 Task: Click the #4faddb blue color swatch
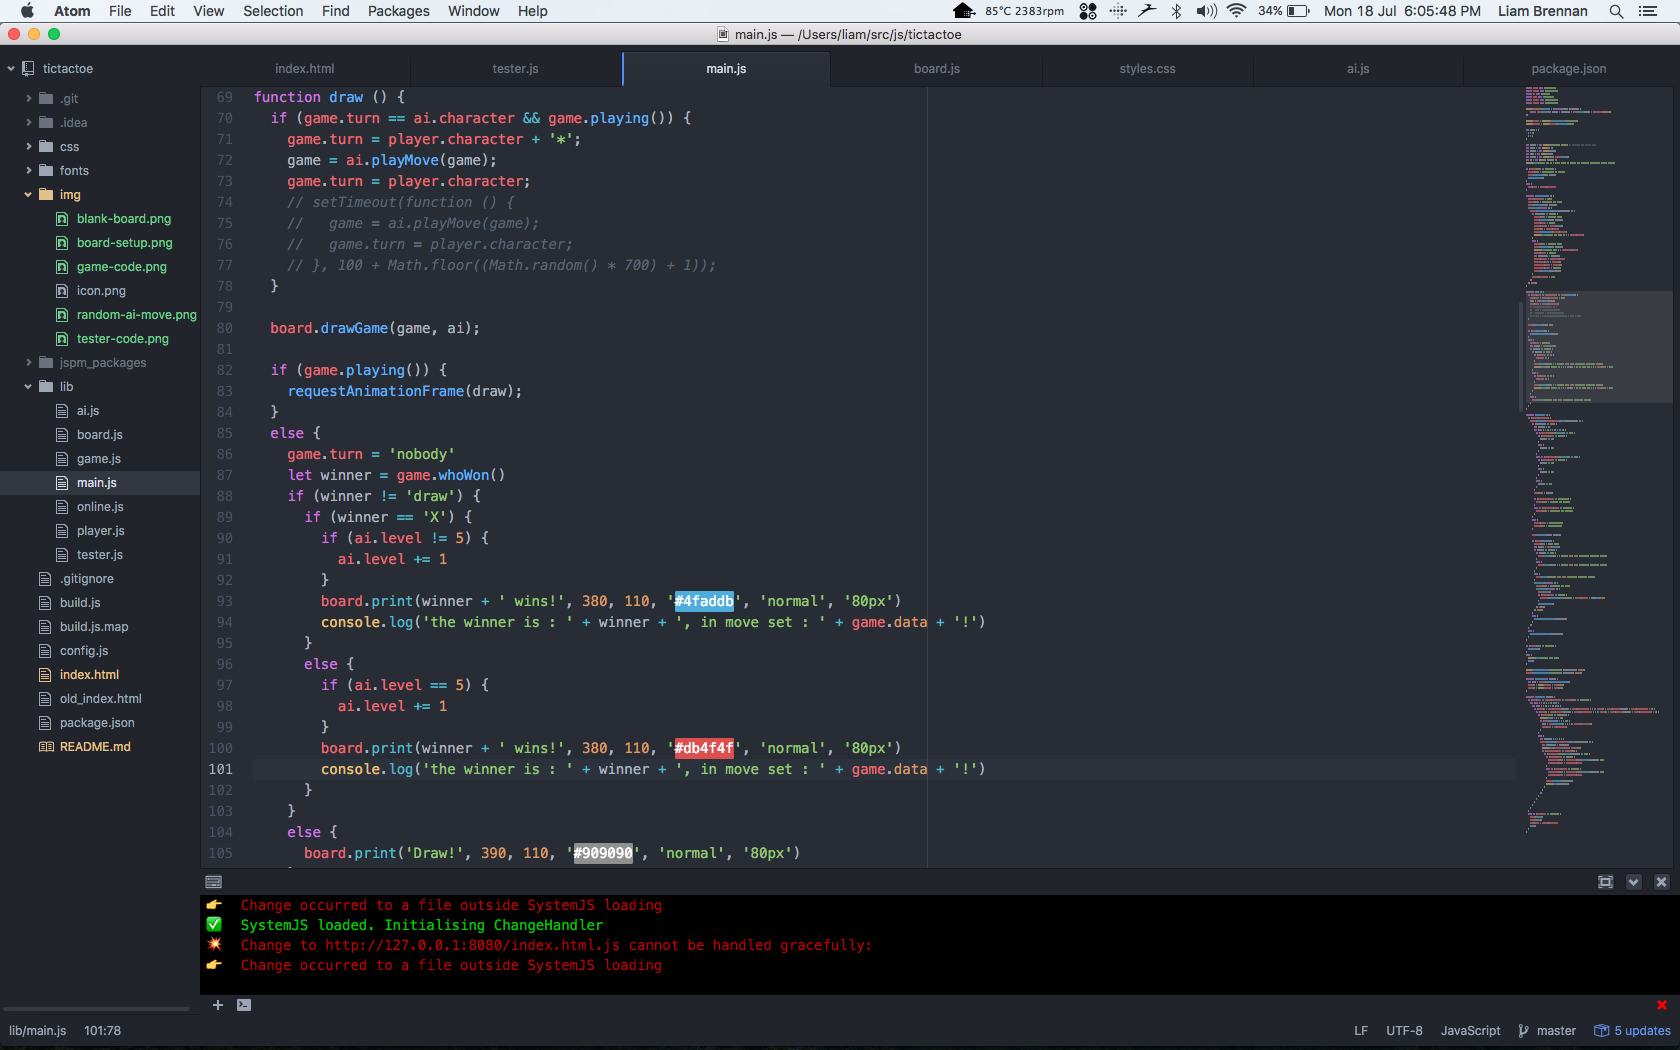pyautogui.click(x=703, y=601)
